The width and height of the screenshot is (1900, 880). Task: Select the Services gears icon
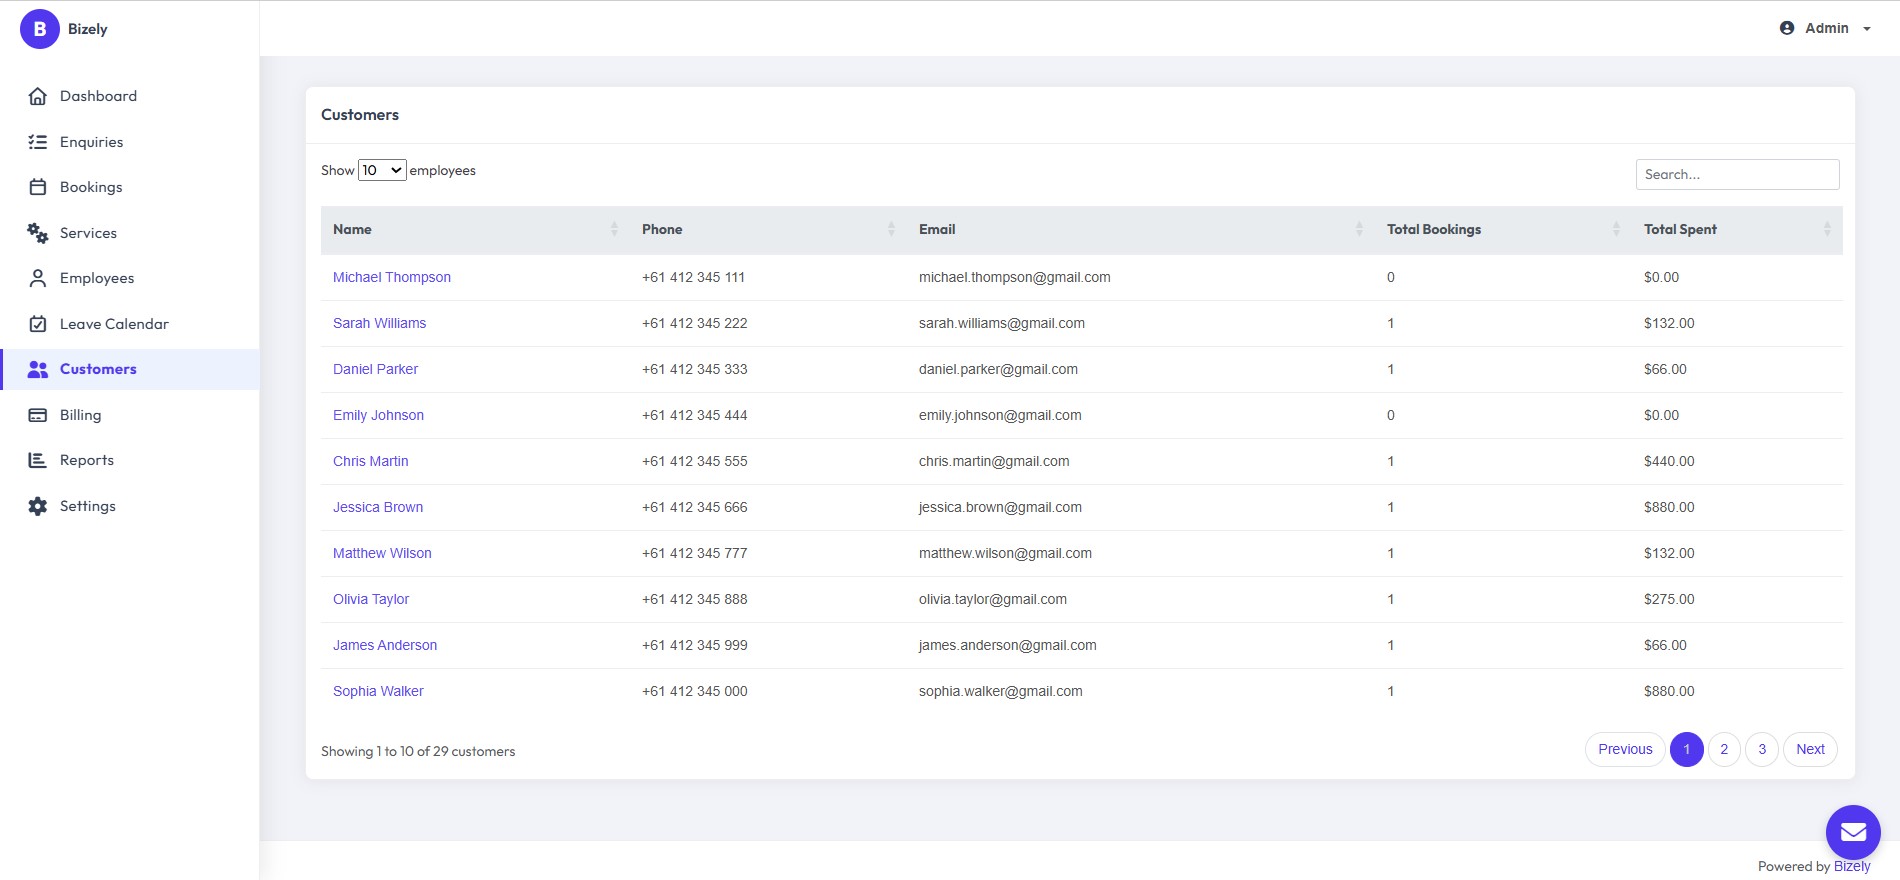pos(38,233)
